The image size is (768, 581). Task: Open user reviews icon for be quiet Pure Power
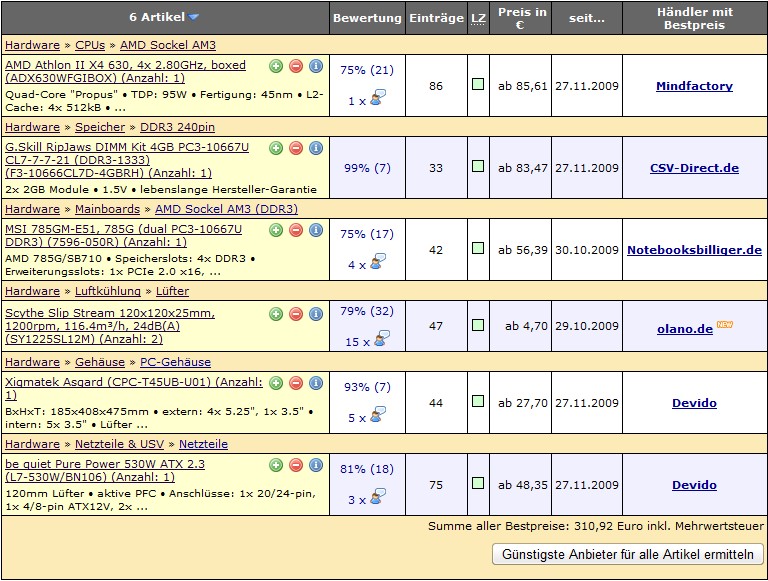pyautogui.click(x=378, y=497)
